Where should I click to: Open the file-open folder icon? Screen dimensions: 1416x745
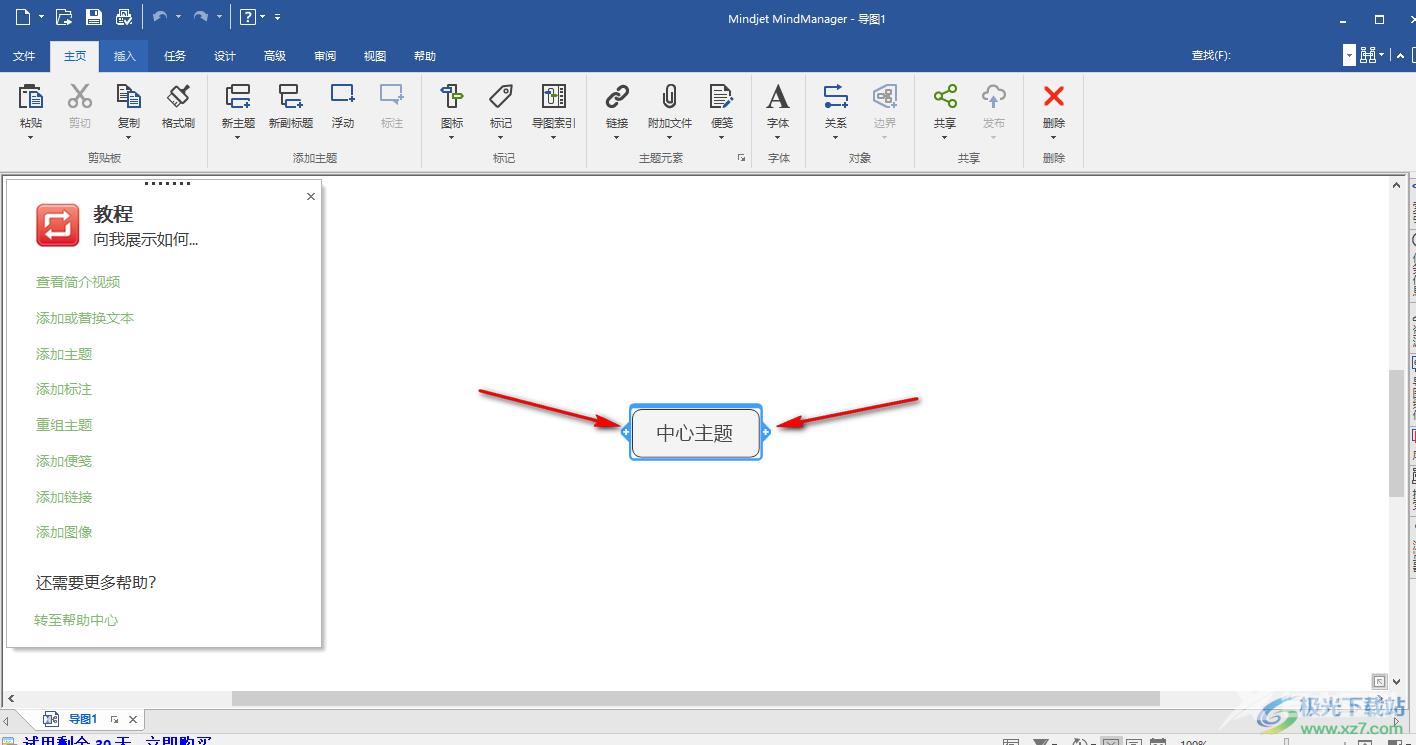click(x=64, y=16)
